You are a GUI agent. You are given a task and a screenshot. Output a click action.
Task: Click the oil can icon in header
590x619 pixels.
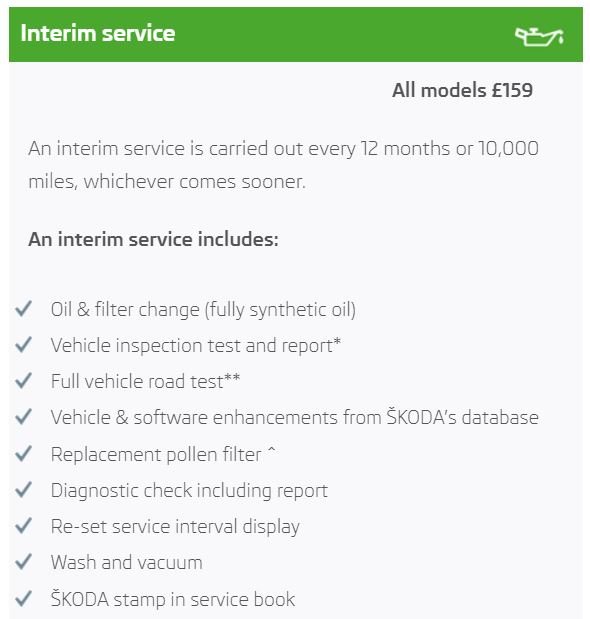pyautogui.click(x=539, y=36)
